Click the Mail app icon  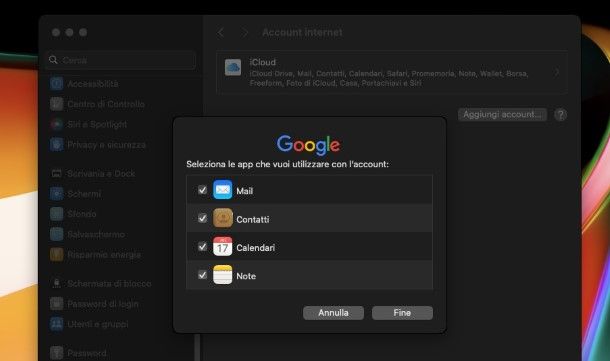[x=223, y=190]
